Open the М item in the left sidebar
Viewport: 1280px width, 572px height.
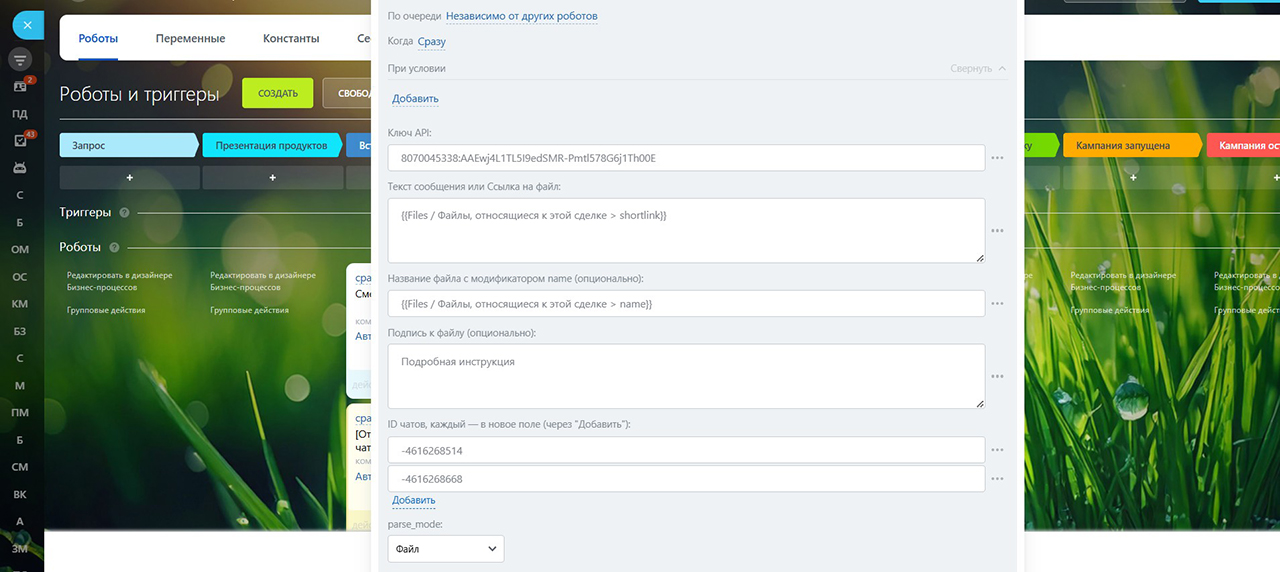19,386
